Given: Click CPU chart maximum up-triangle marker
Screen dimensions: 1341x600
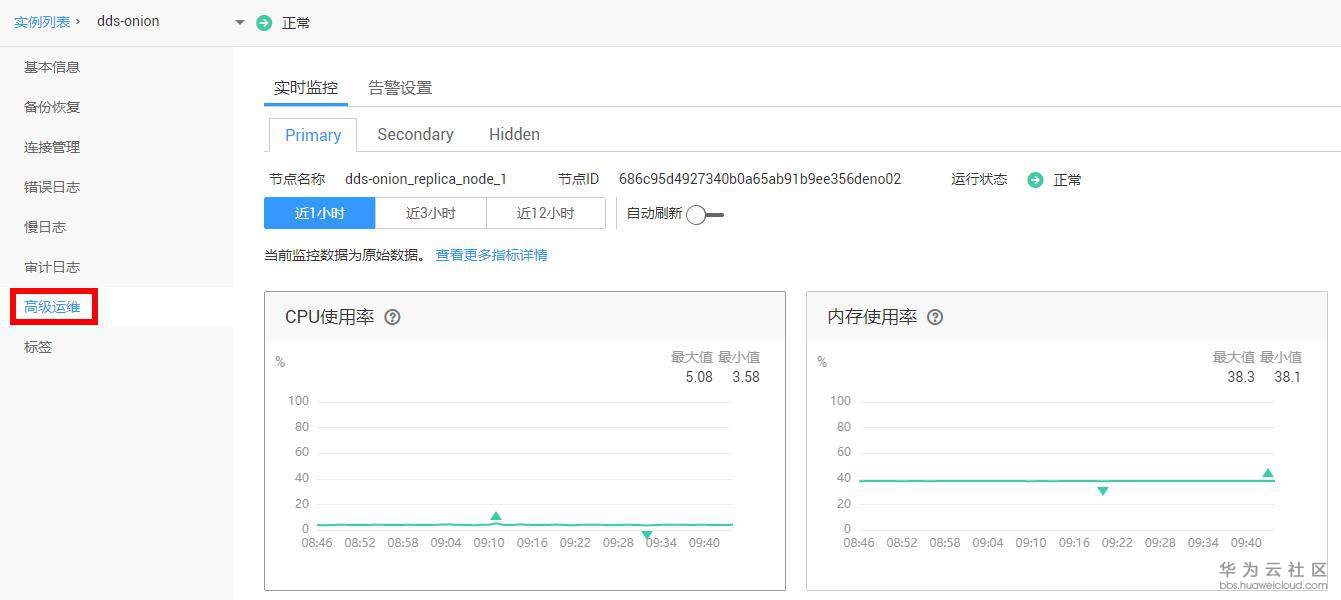Looking at the screenshot, I should (x=496, y=516).
